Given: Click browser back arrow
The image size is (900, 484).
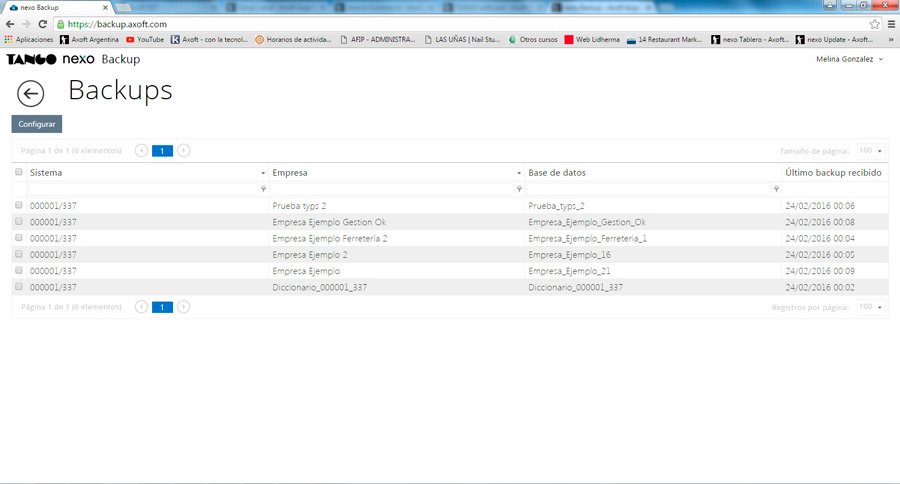Looking at the screenshot, I should [10, 24].
